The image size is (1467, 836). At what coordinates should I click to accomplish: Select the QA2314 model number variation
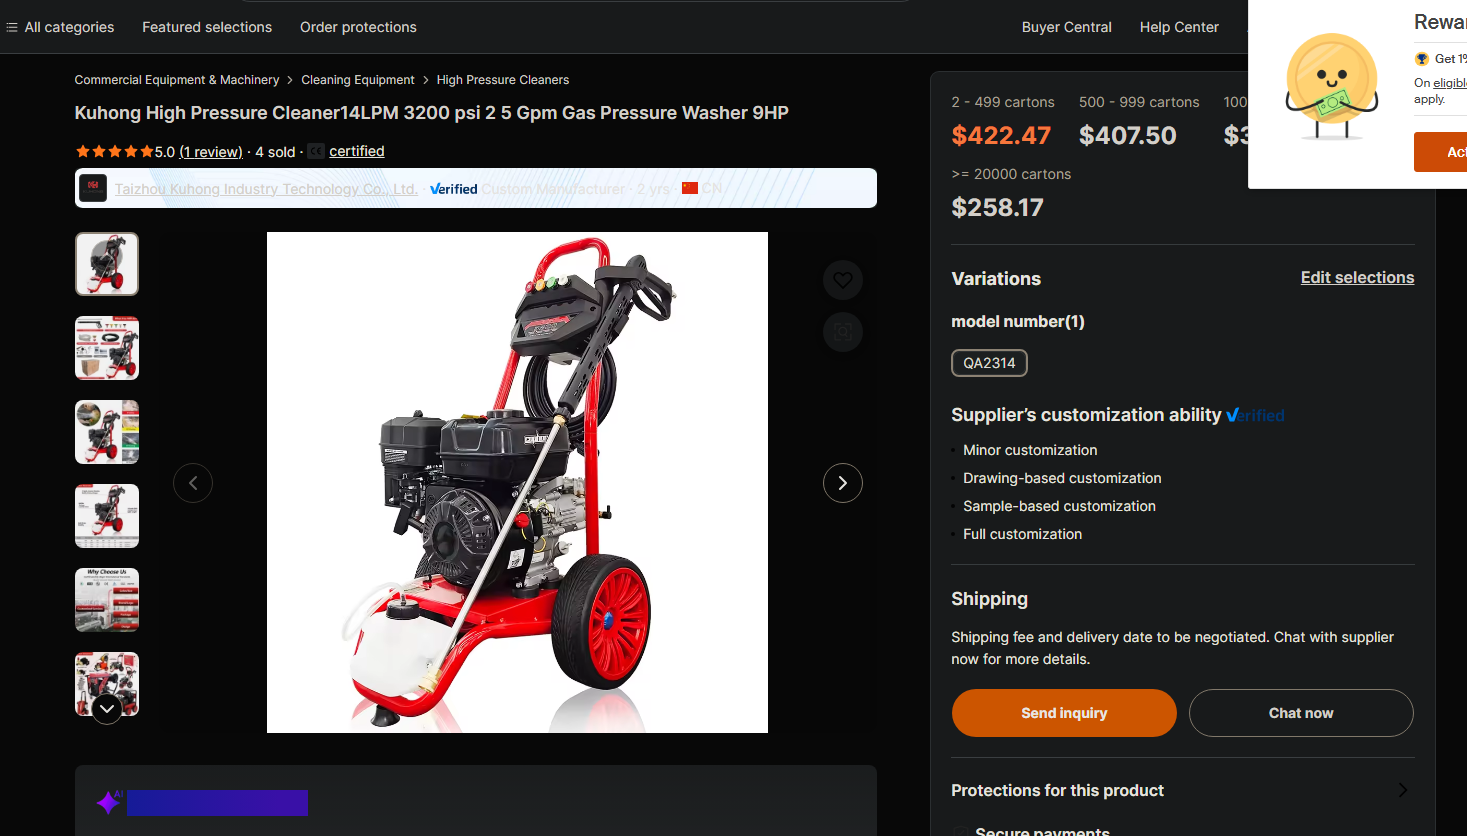click(989, 363)
